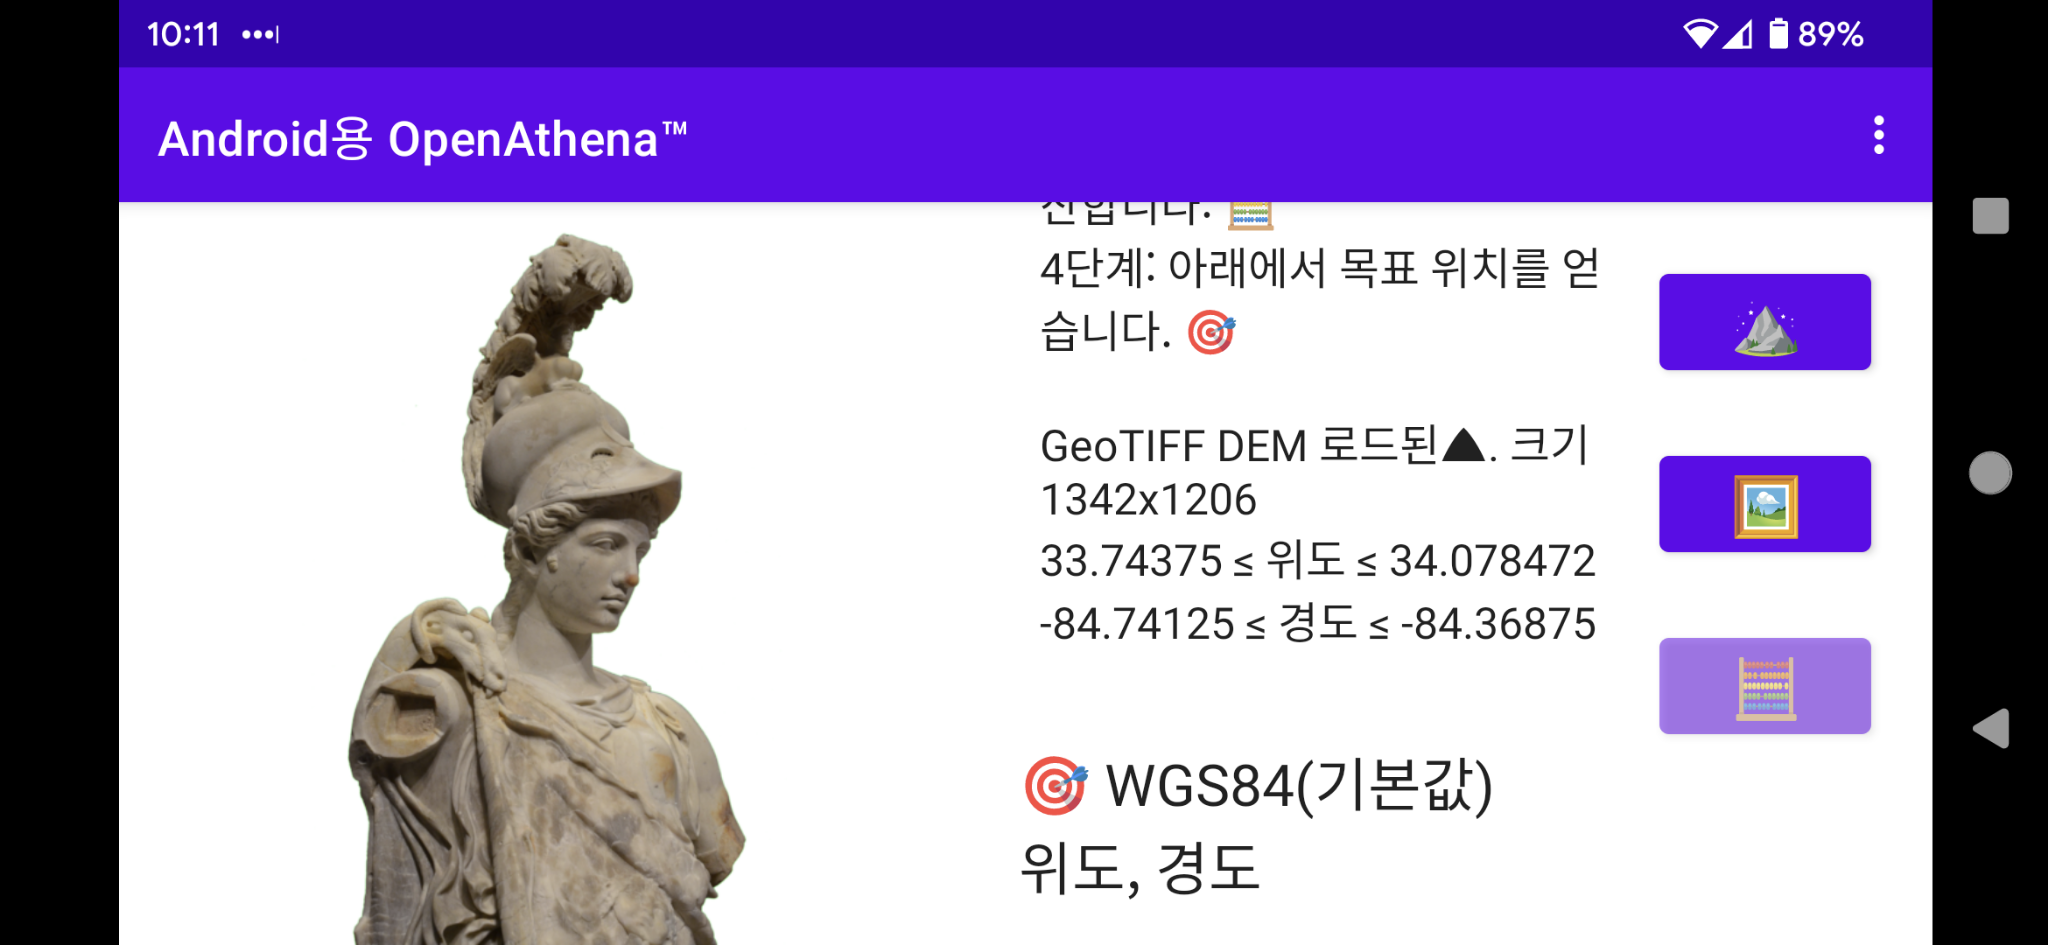Click the latitude range line 33.74375 ≤ 위도
This screenshot has width=2048, height=945.
(x=1317, y=560)
